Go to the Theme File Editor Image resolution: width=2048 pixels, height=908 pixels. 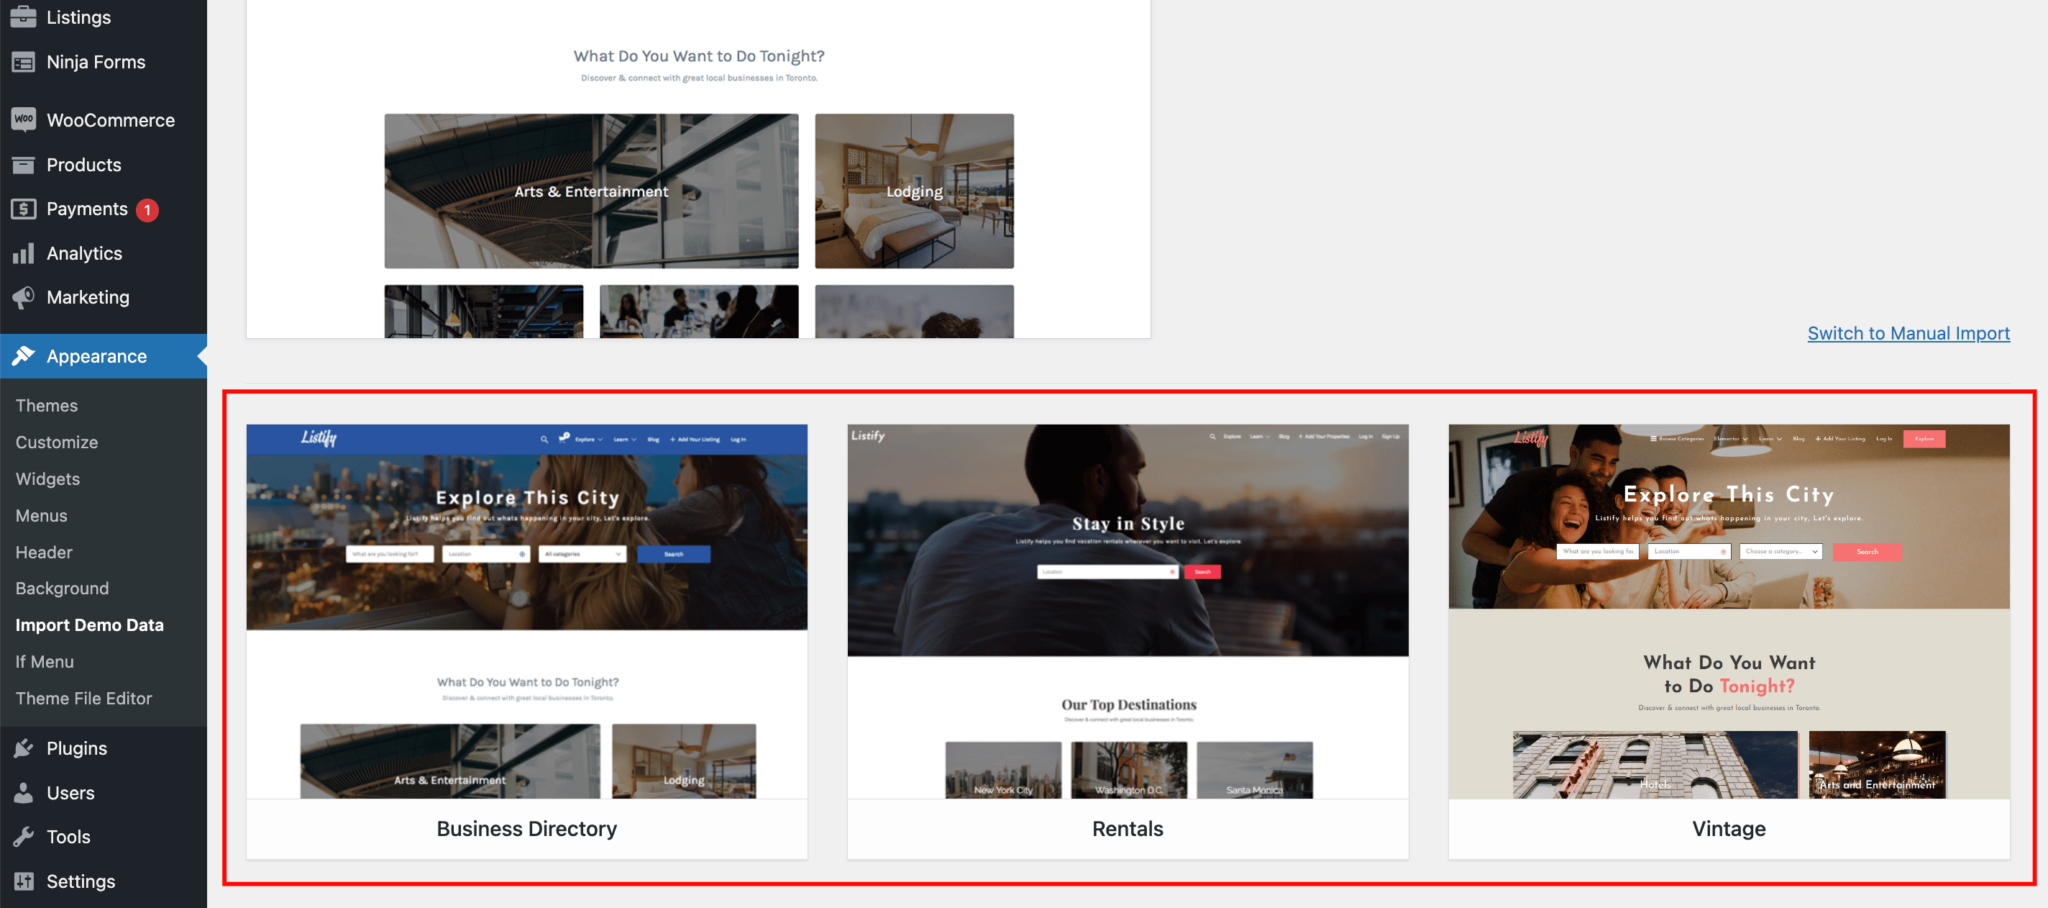pyautogui.click(x=84, y=698)
